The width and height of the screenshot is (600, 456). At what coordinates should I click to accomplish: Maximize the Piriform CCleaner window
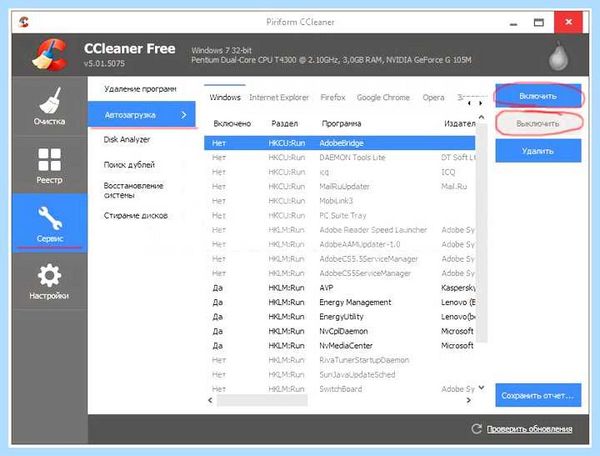(539, 23)
